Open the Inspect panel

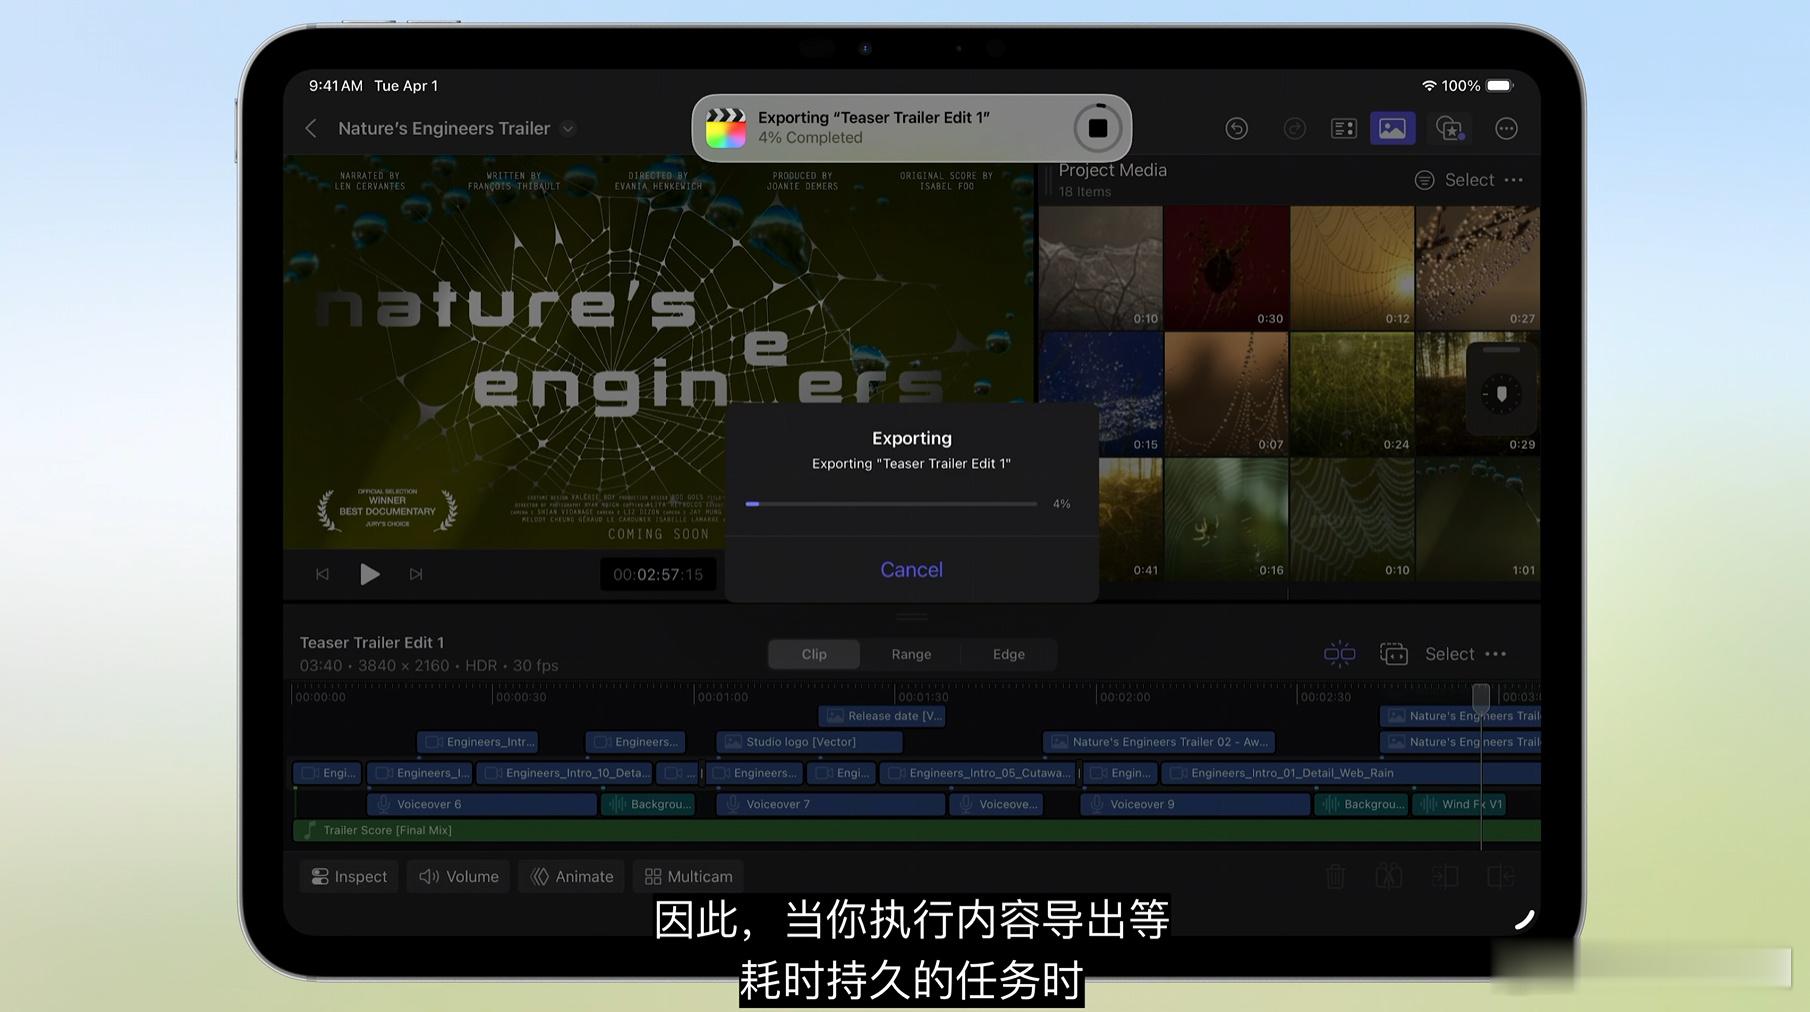(349, 876)
